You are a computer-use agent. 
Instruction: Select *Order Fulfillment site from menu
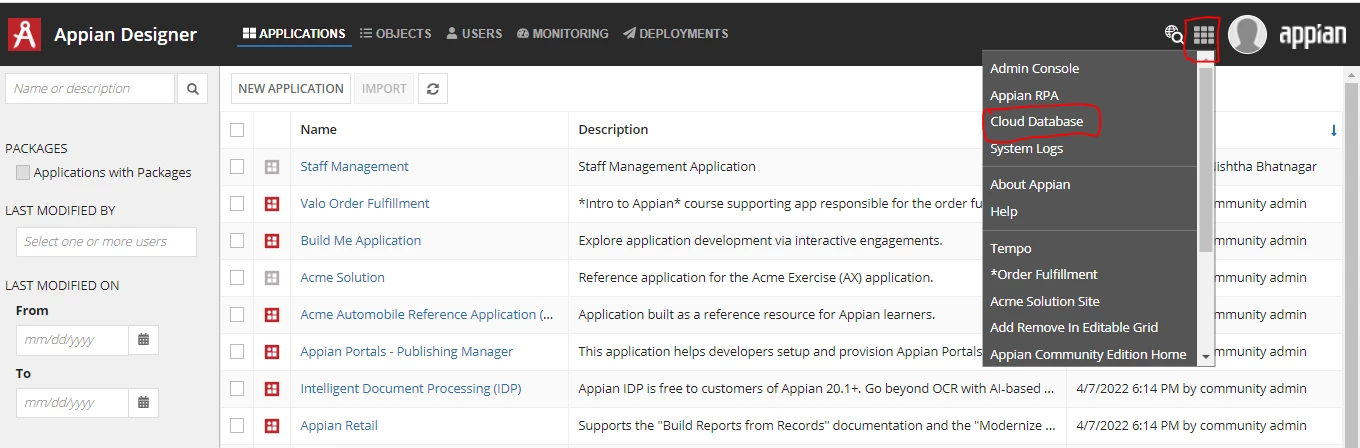click(1043, 275)
